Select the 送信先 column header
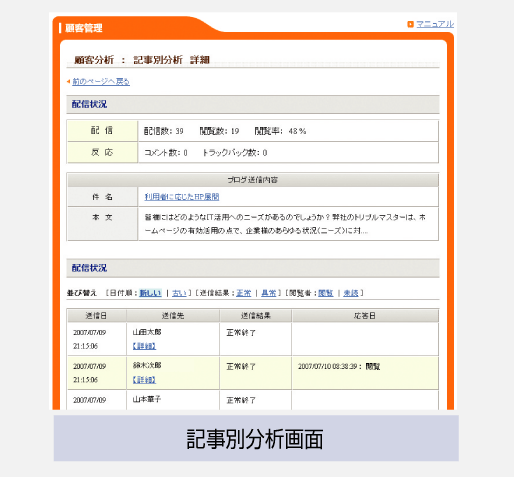Viewport: 514px width, 477px height. click(173, 315)
